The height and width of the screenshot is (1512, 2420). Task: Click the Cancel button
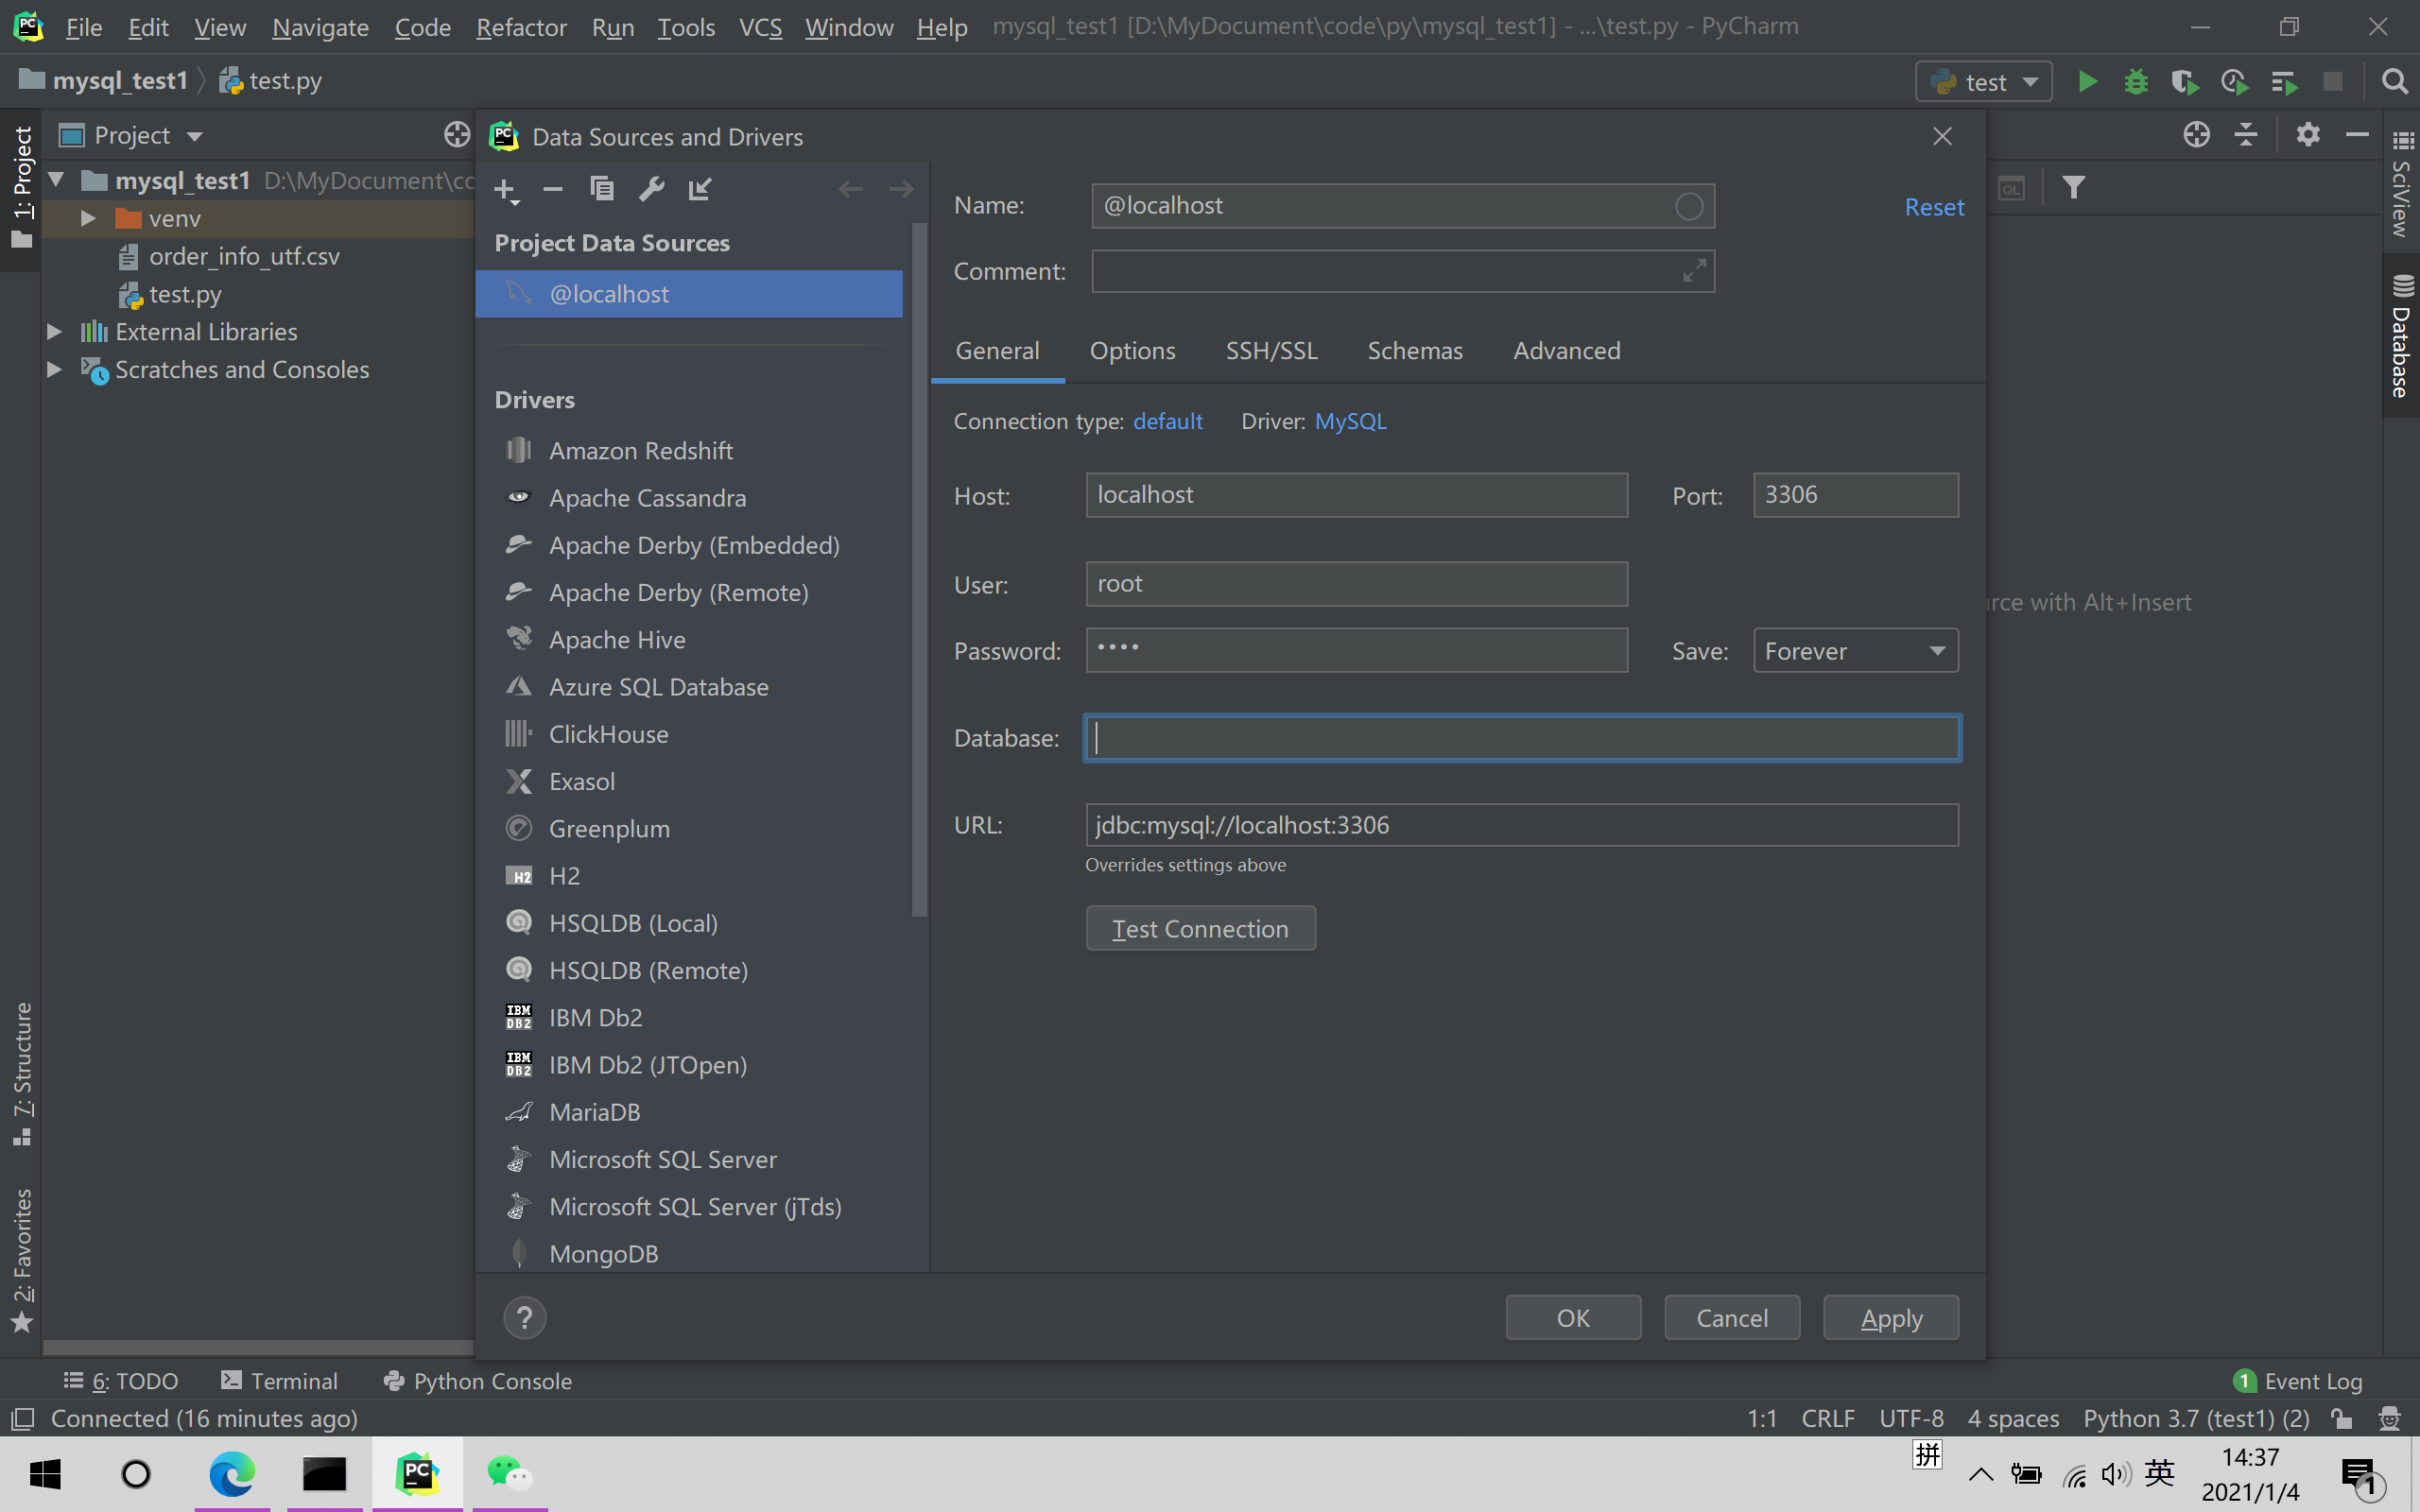[1732, 1317]
